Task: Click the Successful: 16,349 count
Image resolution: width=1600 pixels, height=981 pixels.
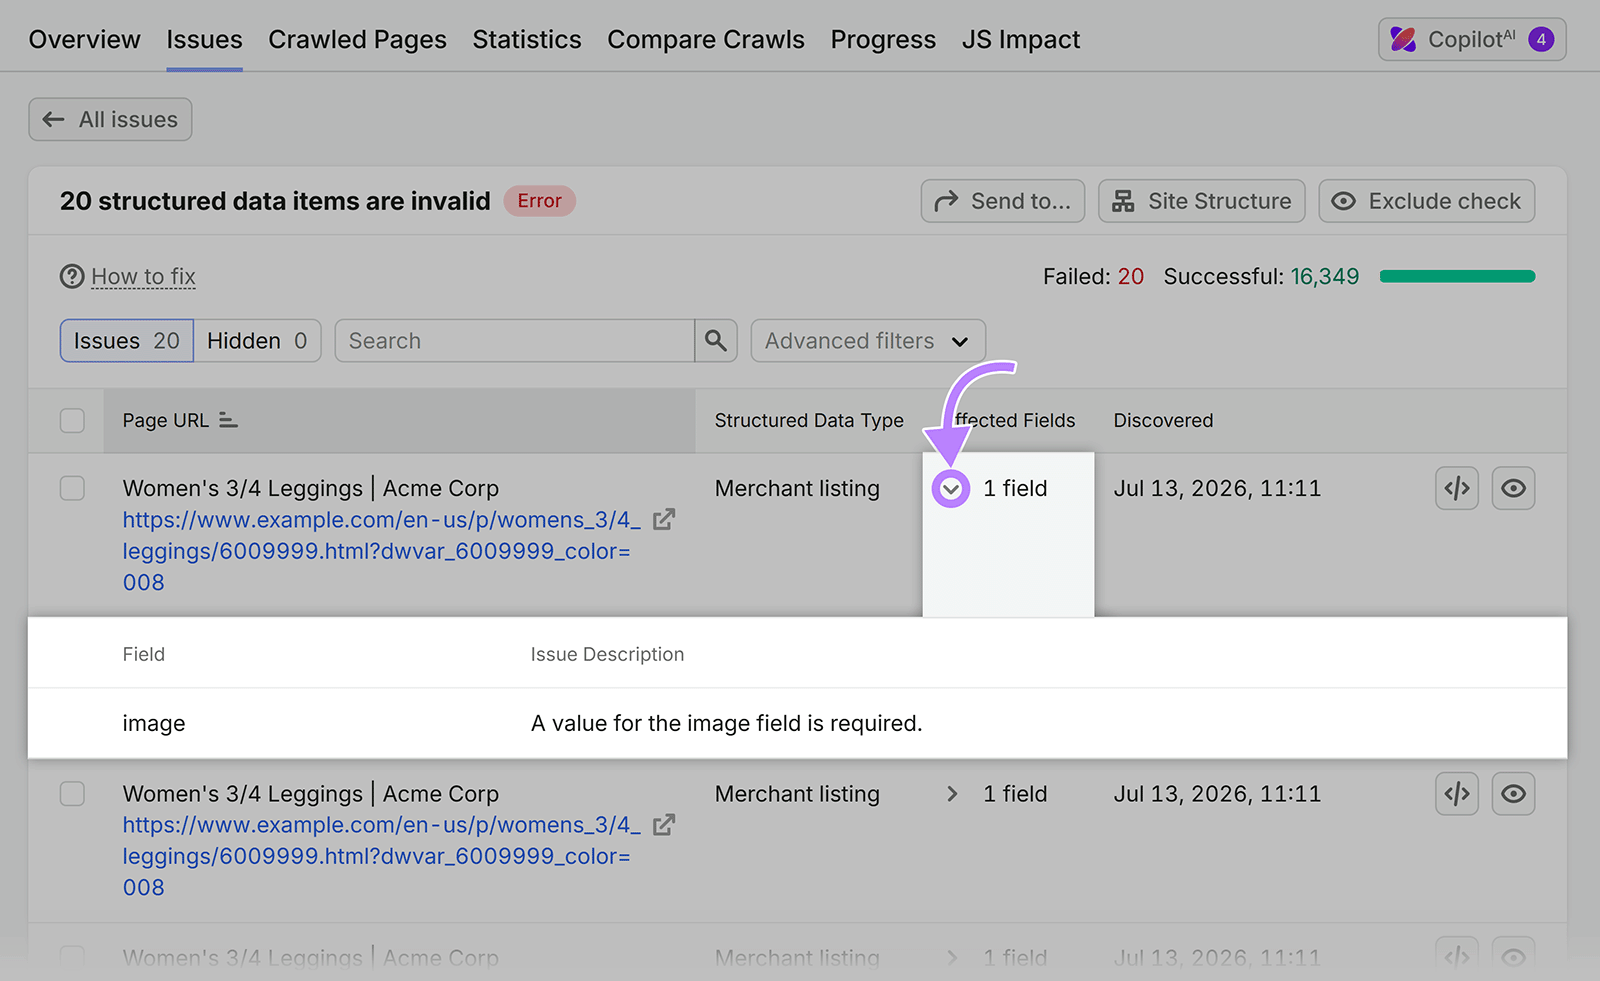Action: point(1261,276)
